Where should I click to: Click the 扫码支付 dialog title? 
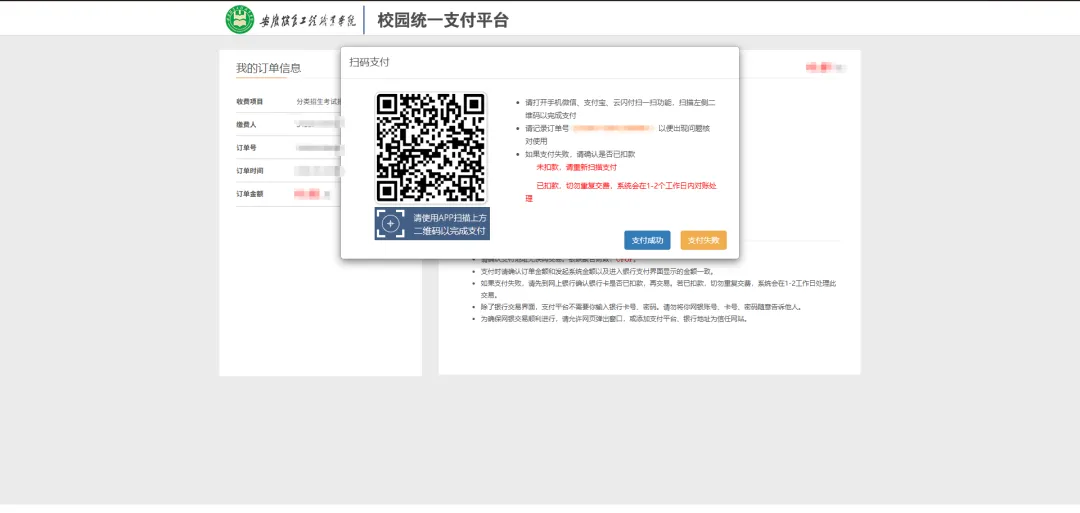[369, 62]
